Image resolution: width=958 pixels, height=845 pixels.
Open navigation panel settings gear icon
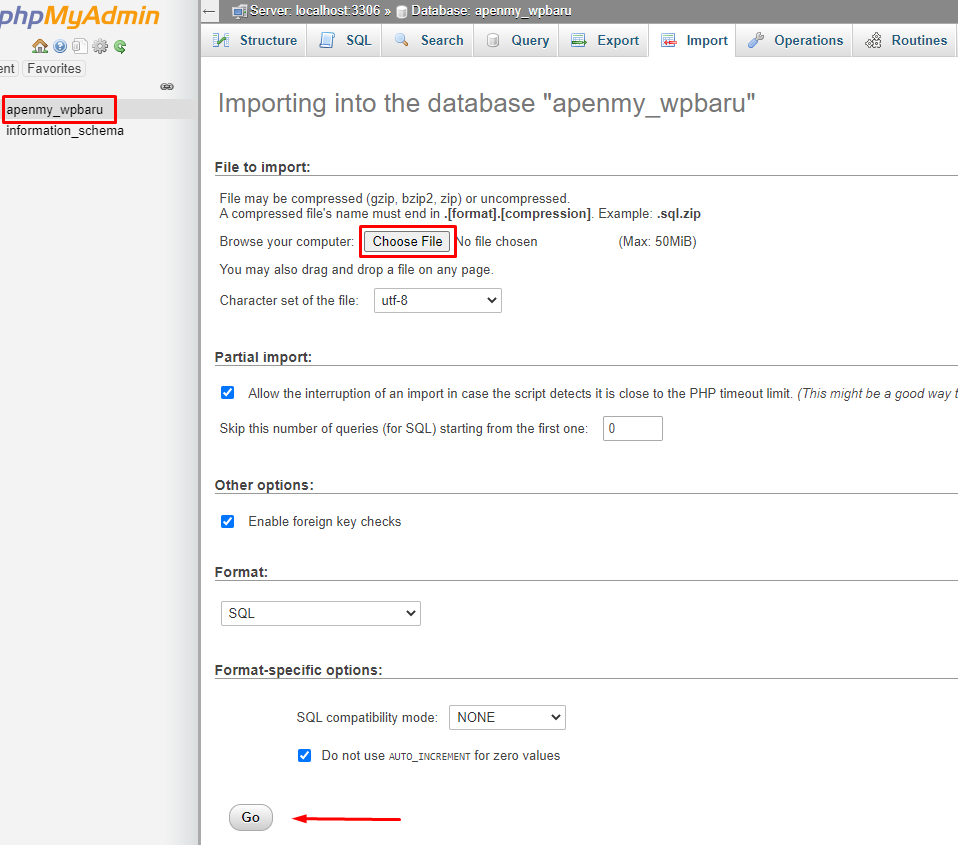coord(100,46)
